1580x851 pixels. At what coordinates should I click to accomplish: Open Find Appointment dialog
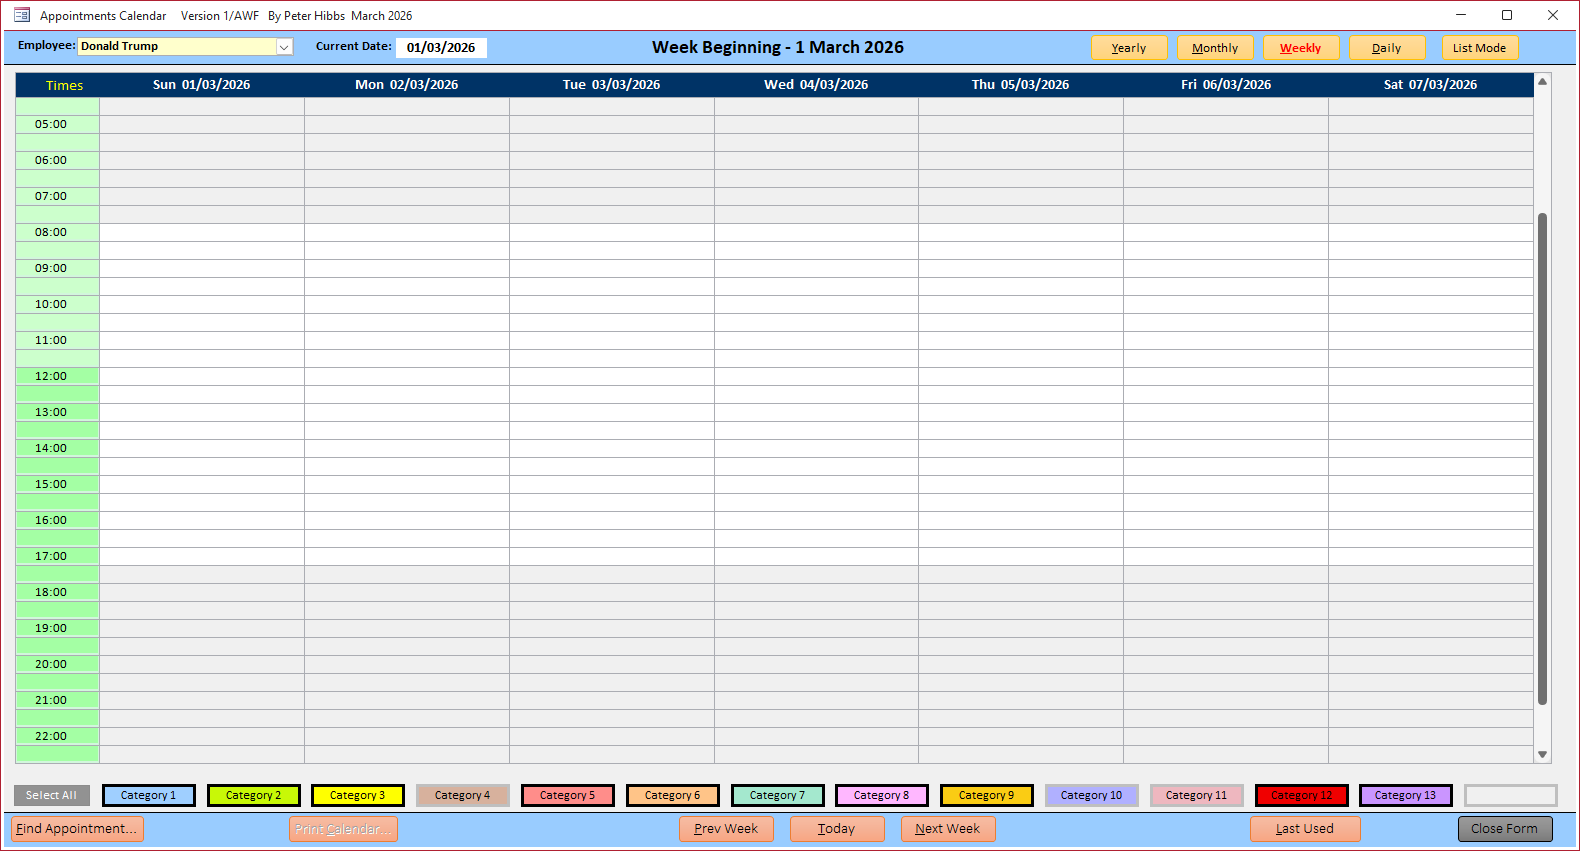point(77,829)
